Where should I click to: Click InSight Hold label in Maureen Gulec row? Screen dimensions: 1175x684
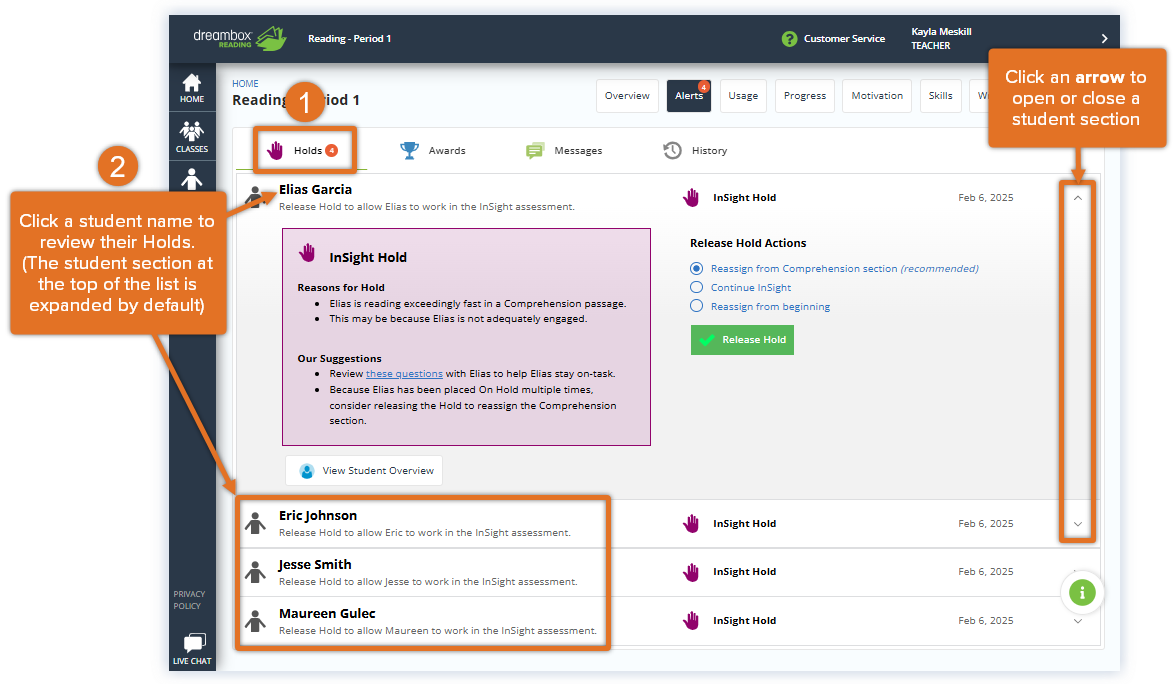coord(744,621)
